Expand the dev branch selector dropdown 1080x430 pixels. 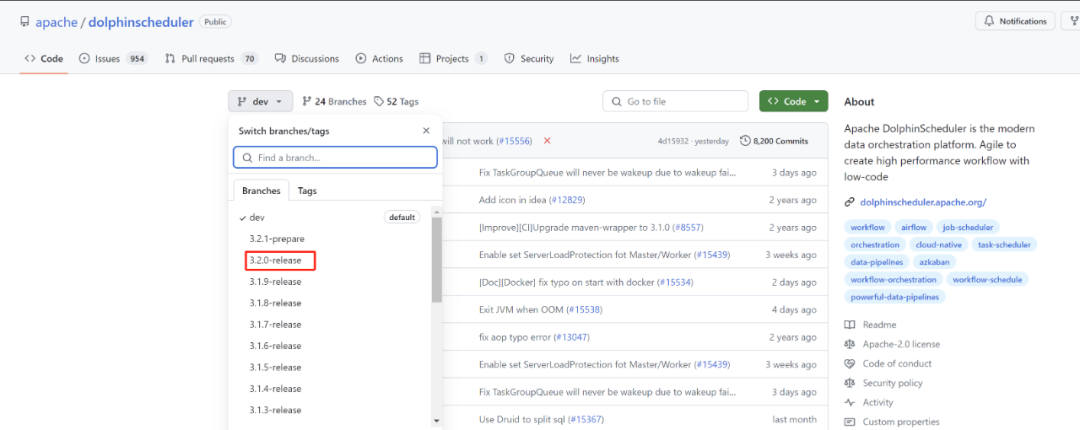pyautogui.click(x=260, y=101)
